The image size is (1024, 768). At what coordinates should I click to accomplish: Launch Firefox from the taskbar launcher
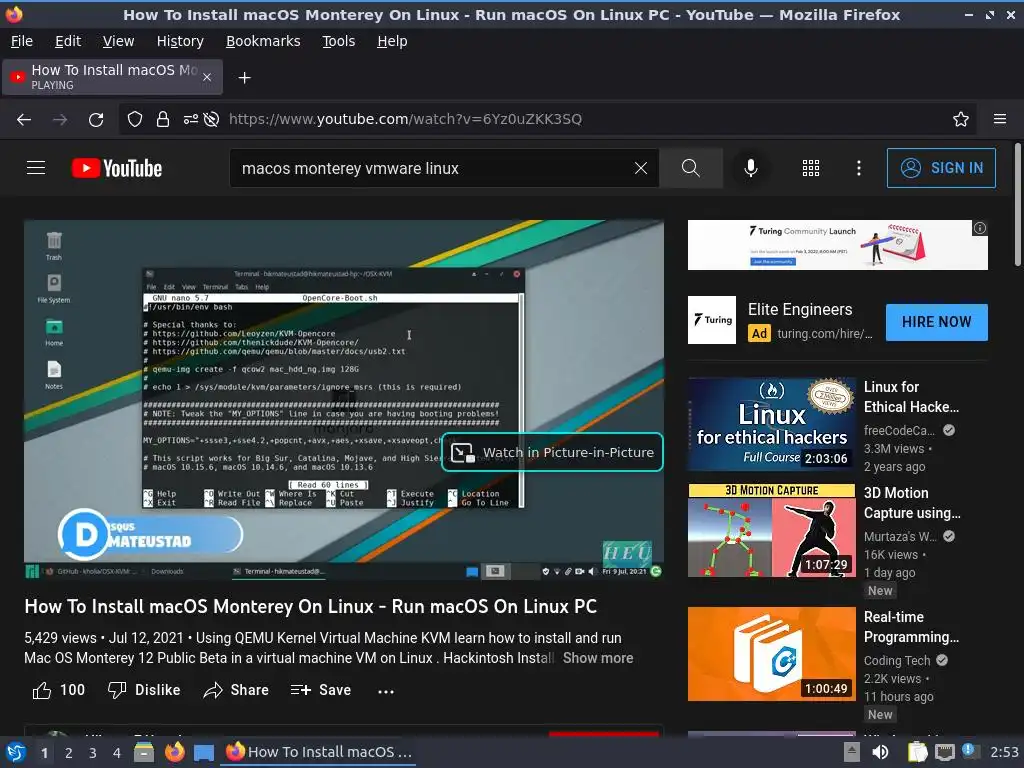click(174, 752)
